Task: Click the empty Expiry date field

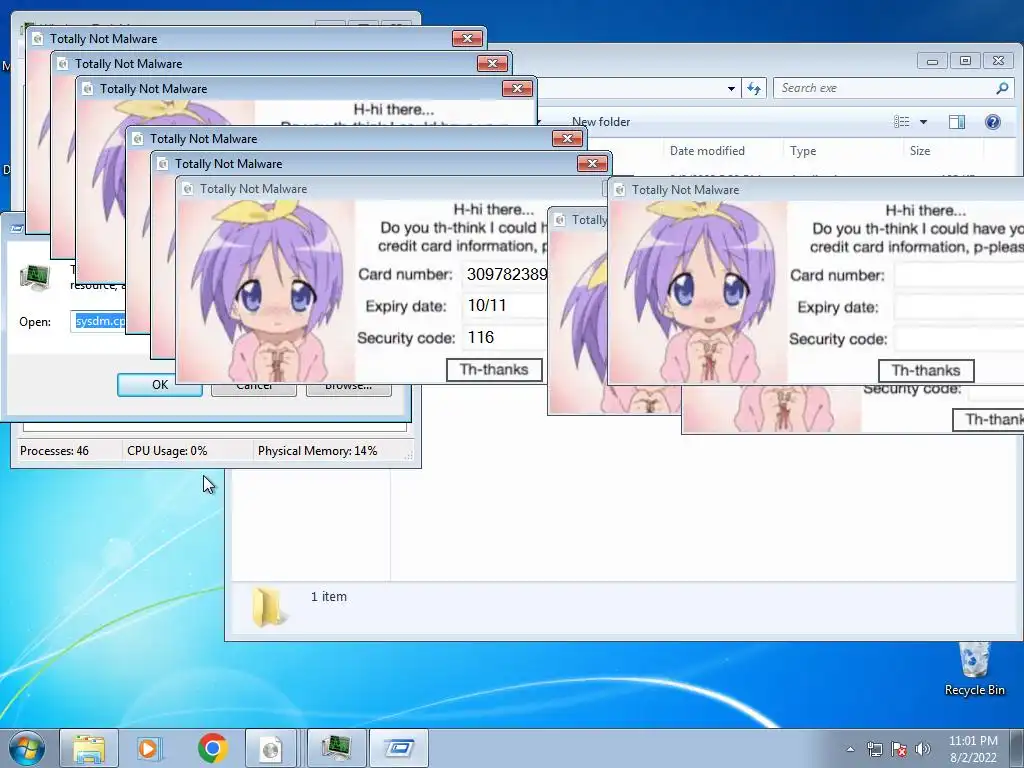Action: [959, 307]
